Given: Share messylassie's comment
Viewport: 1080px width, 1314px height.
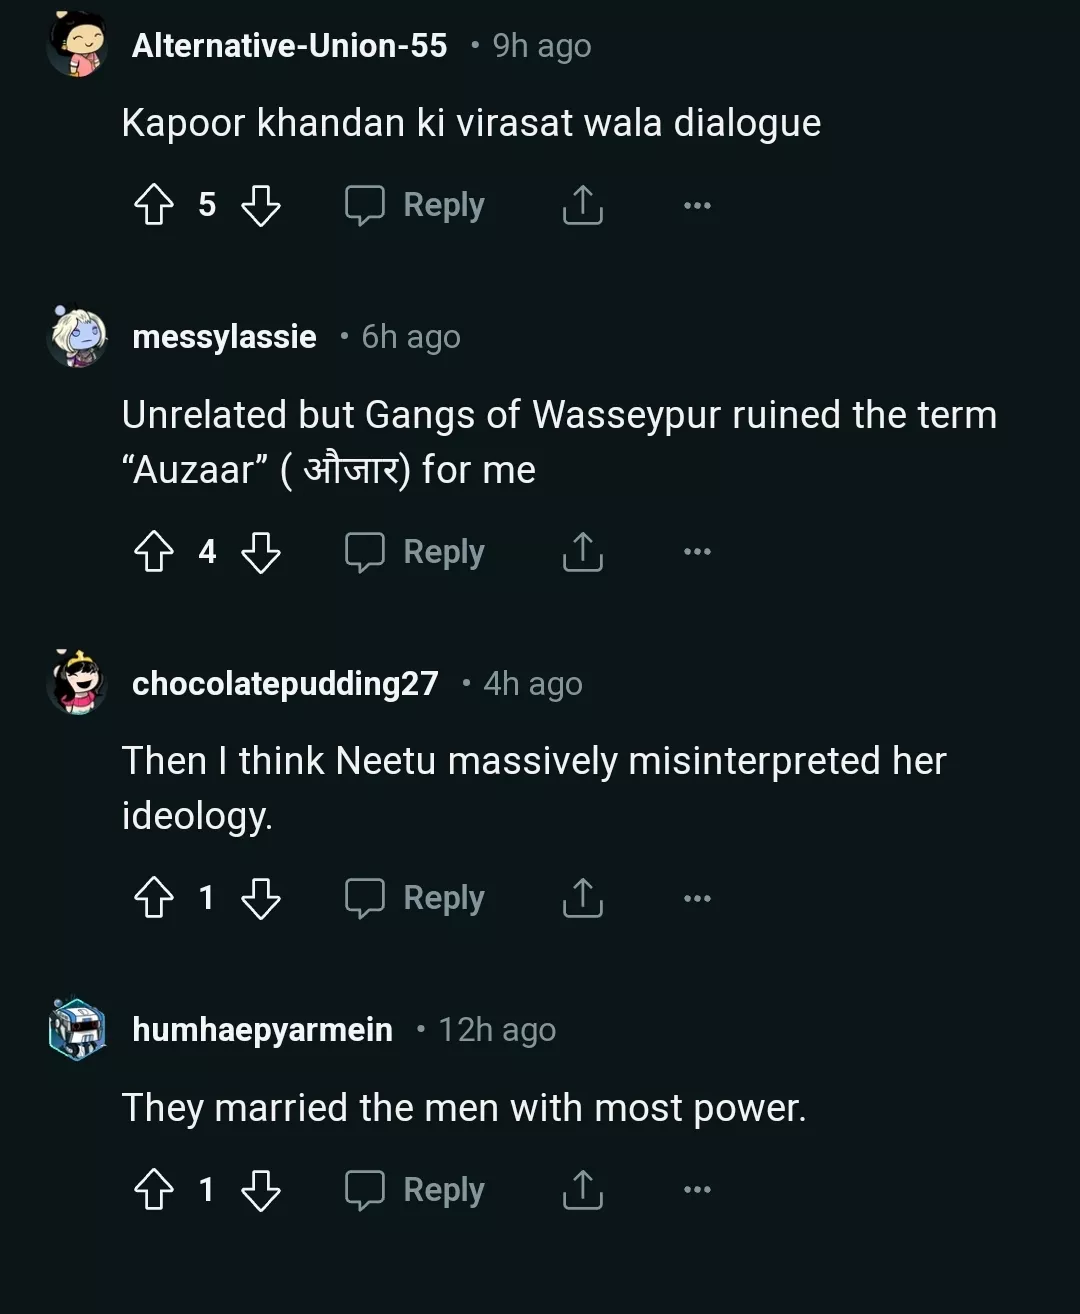Looking at the screenshot, I should point(582,551).
